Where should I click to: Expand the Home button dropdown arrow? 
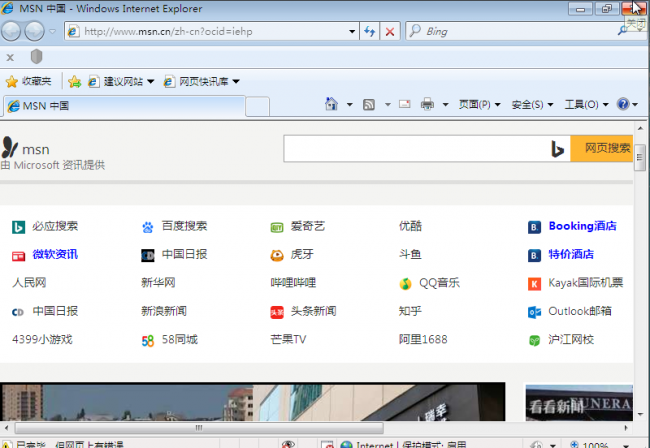(349, 104)
